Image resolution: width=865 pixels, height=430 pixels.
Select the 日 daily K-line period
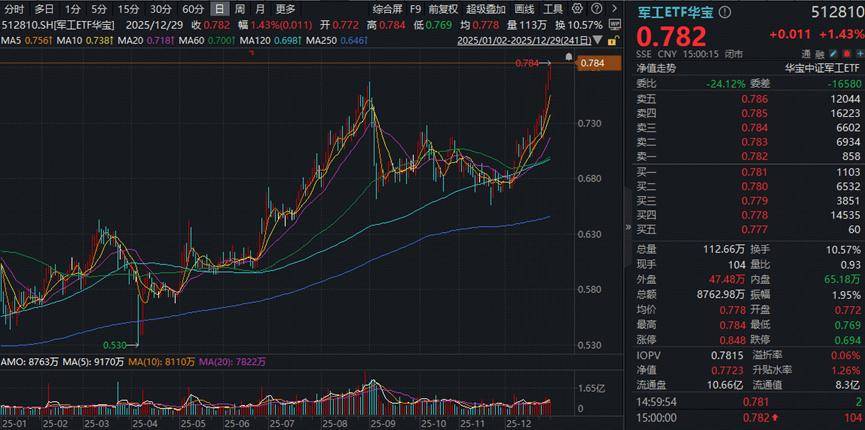tap(219, 9)
